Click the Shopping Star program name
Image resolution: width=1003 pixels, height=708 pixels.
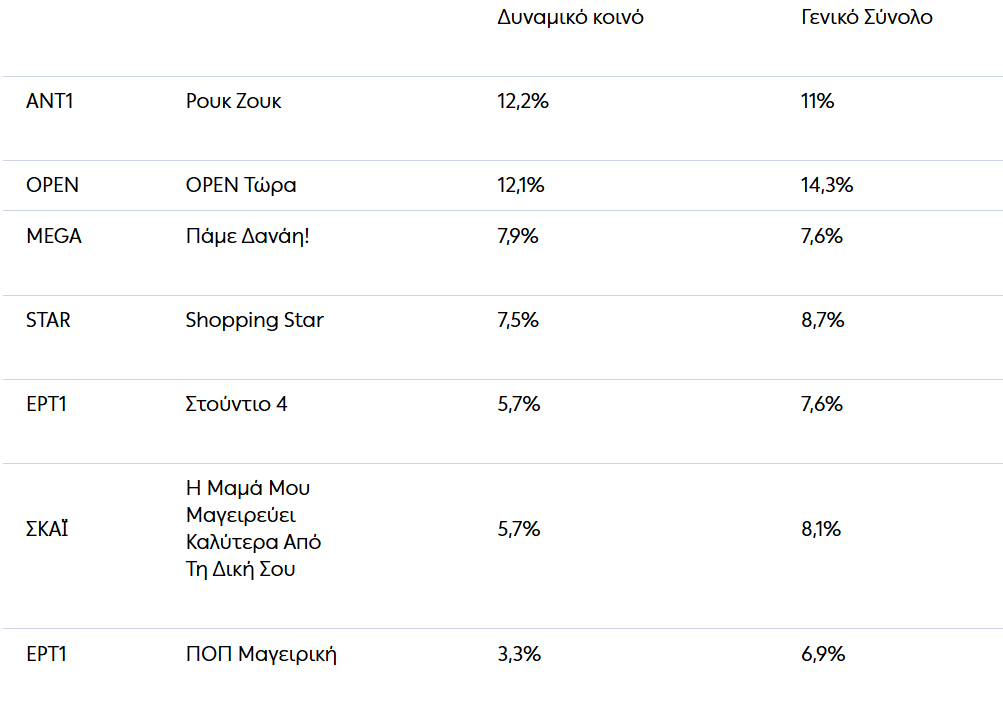254,320
